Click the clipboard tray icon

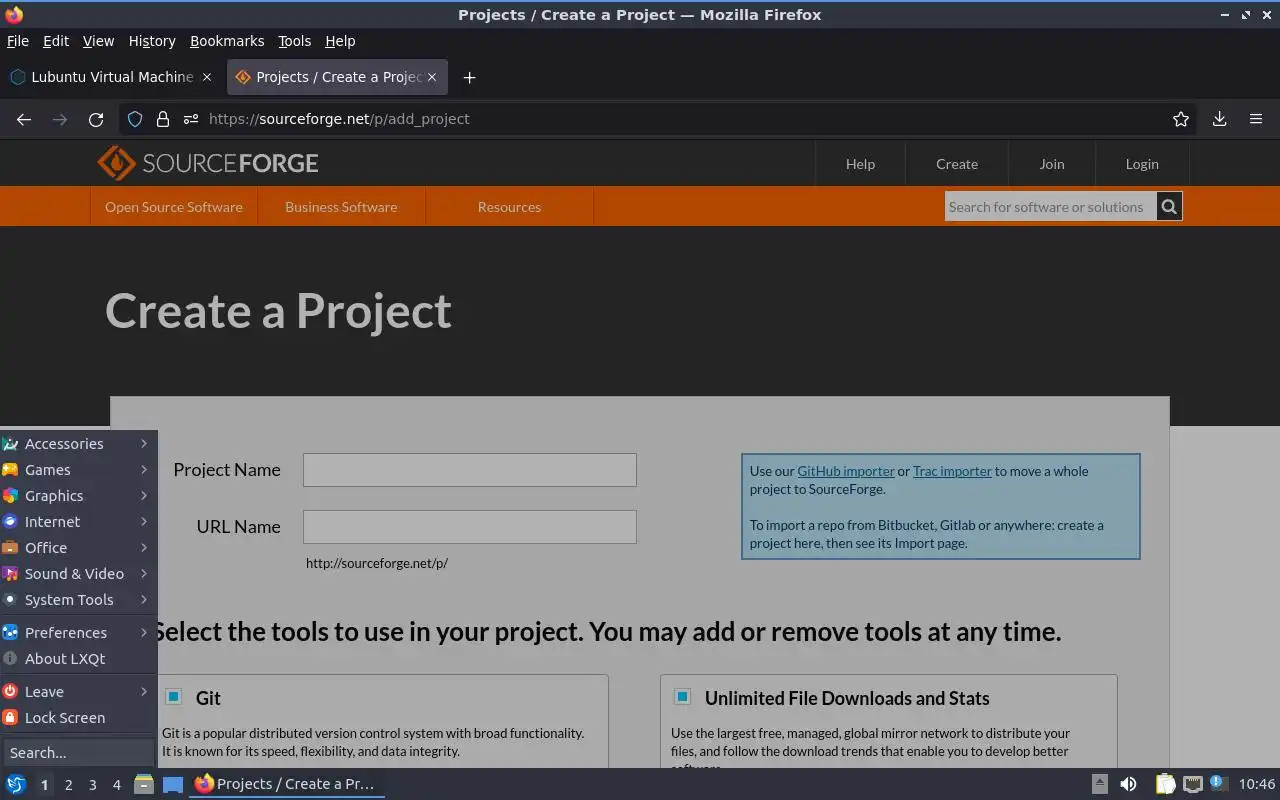1165,784
